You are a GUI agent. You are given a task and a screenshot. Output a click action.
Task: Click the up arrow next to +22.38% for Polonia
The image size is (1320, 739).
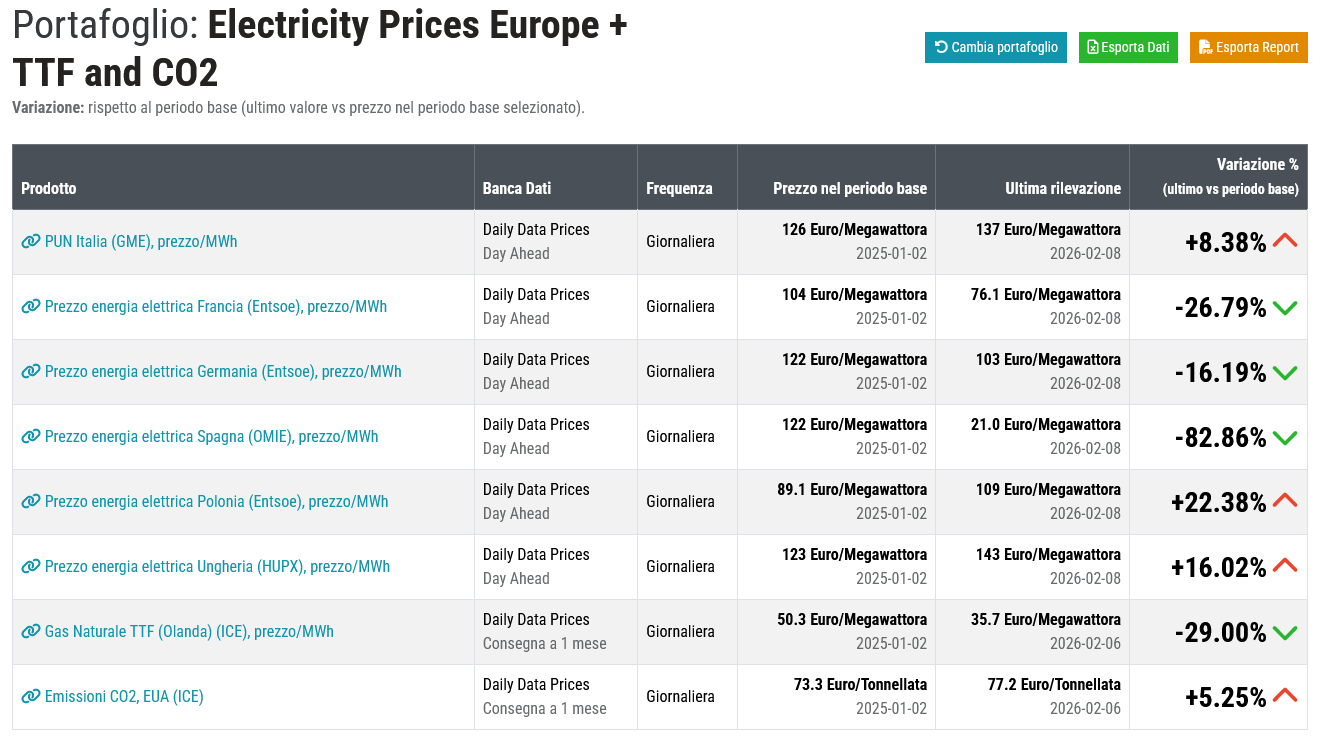1285,501
